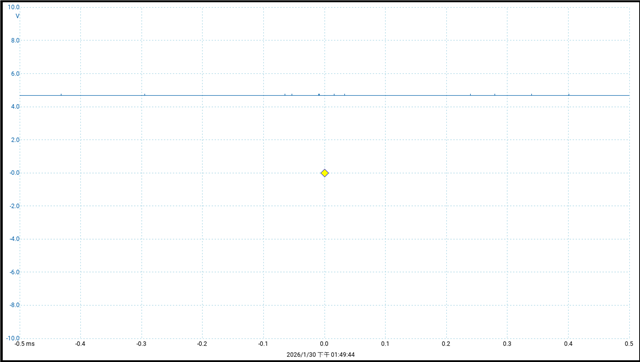Click the -0.4 time axis label
This screenshot has width=640, height=362.
80,344
